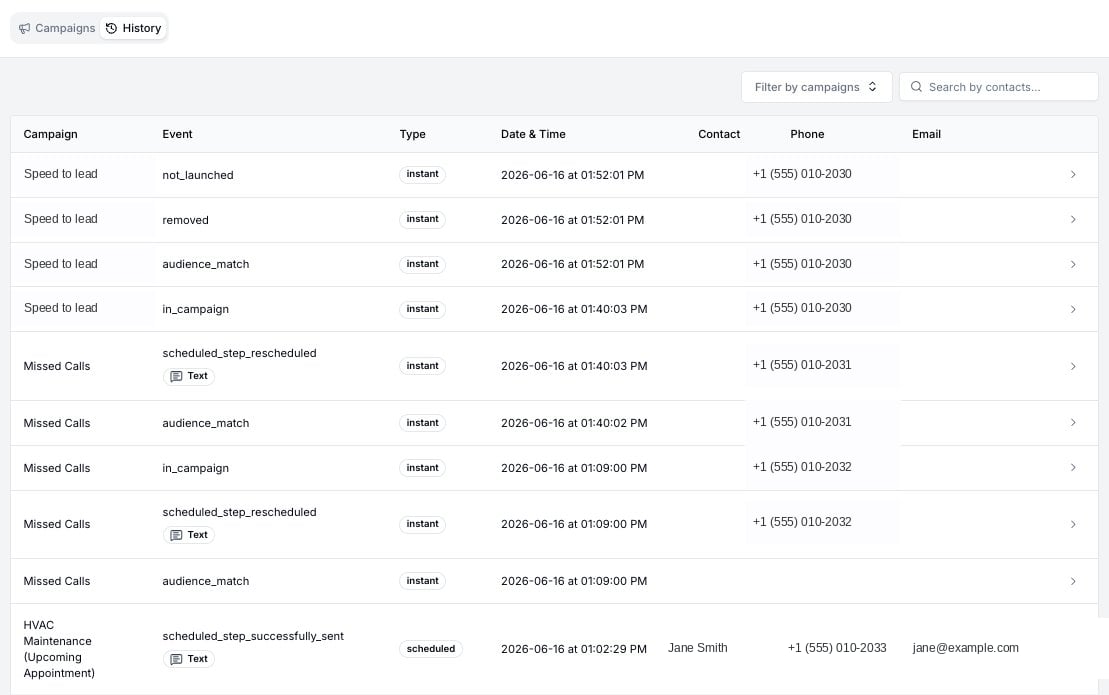This screenshot has height=695, width=1109.
Task: Click phone +1 (555) 010-2031 in the audience_match row
Action: [x=802, y=422]
